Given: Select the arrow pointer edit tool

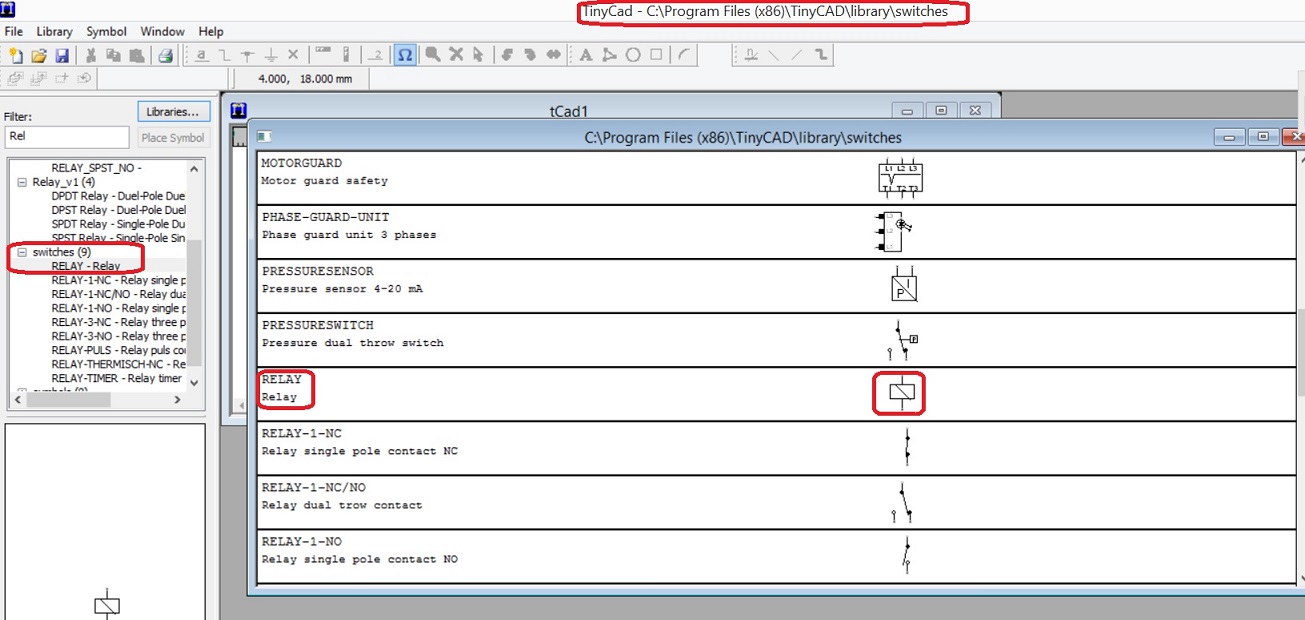Looking at the screenshot, I should coord(478,55).
